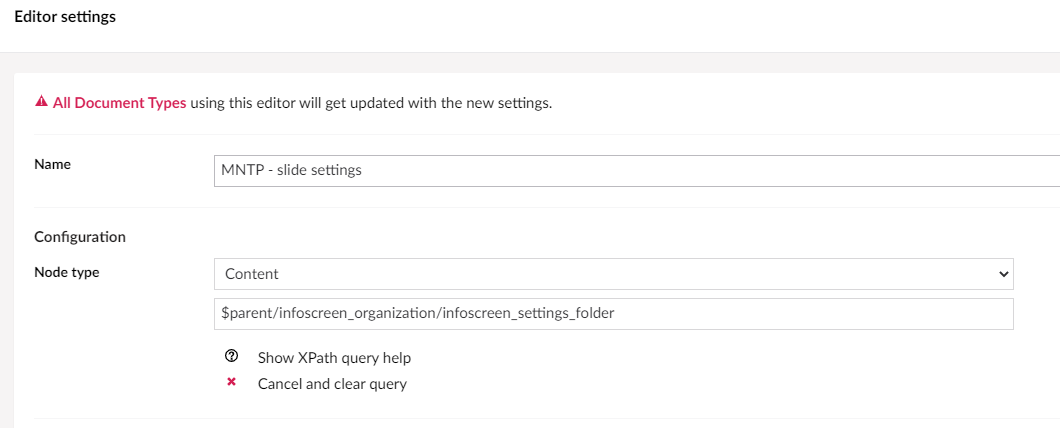Click the "will get updated" warning message text
This screenshot has width=1060, height=428.
pos(372,103)
